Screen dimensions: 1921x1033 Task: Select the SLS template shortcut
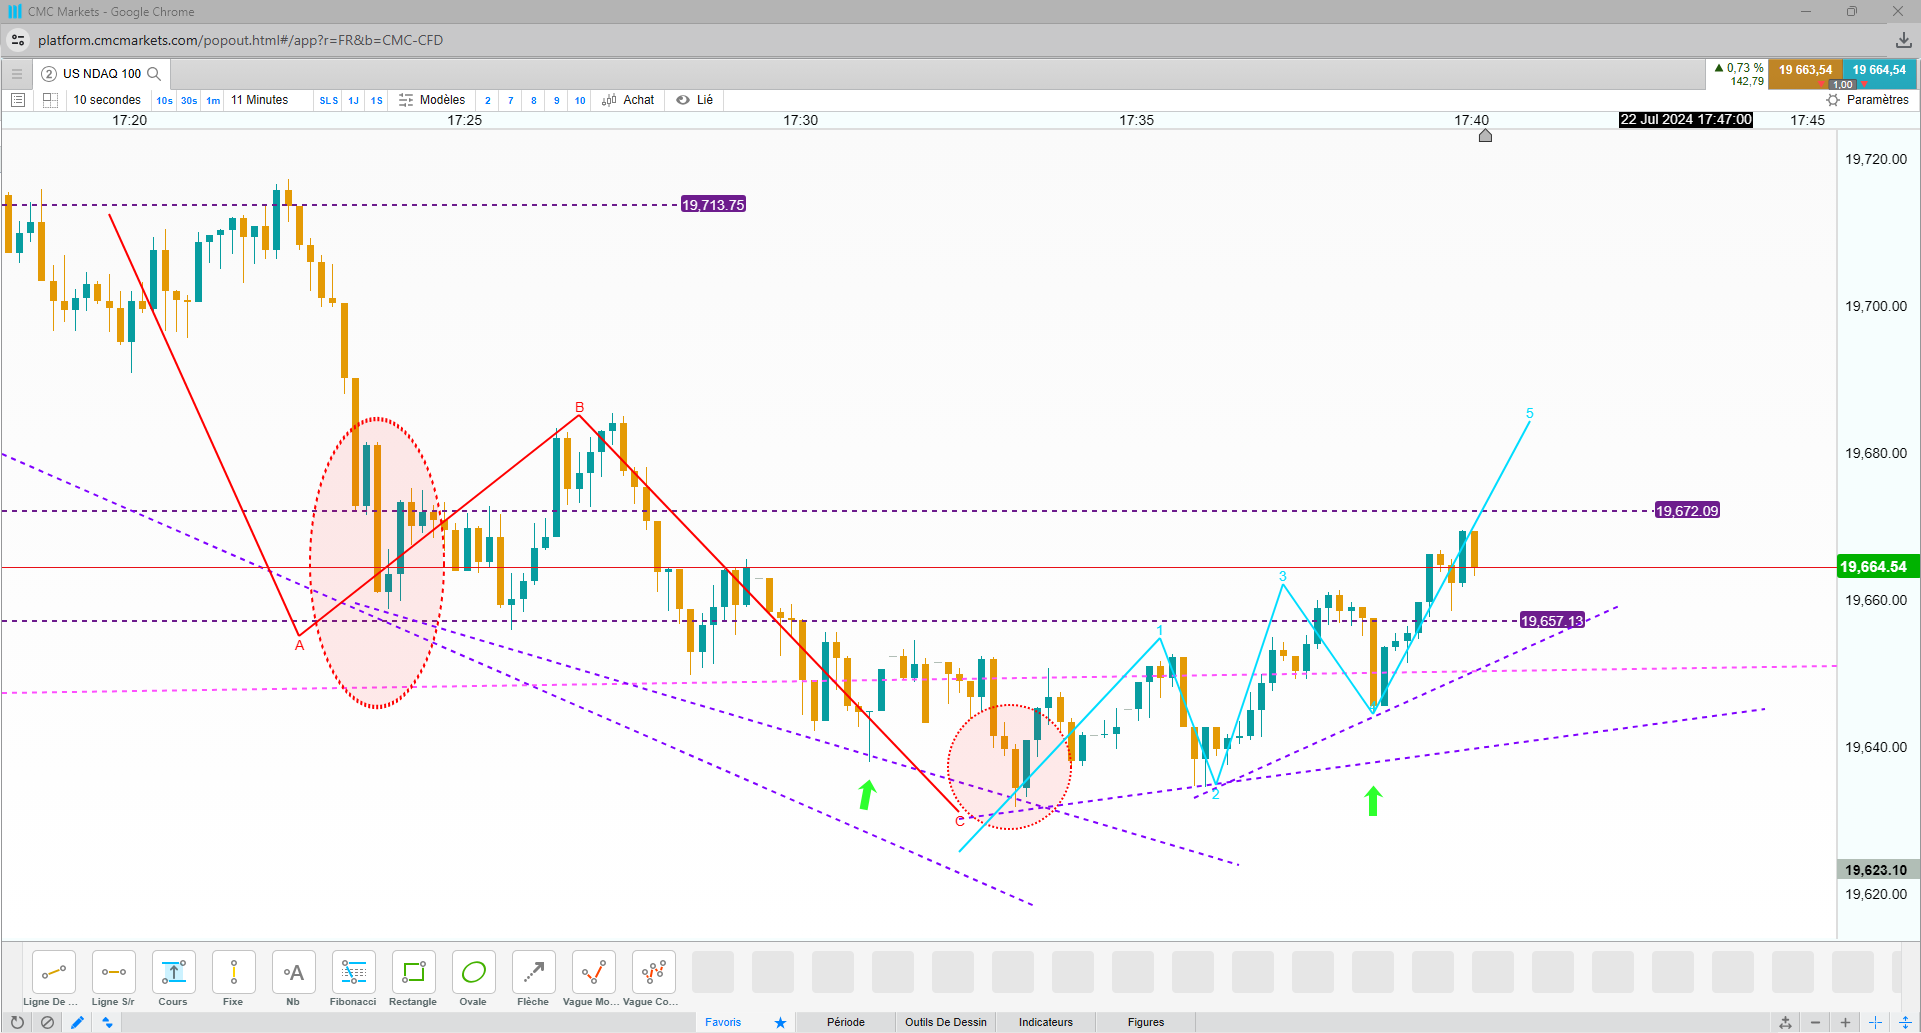pyautogui.click(x=329, y=100)
